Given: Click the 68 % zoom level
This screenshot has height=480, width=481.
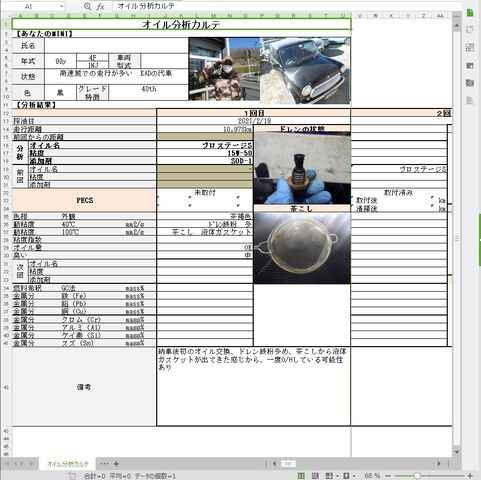Looking at the screenshot, I should pos(372,476).
